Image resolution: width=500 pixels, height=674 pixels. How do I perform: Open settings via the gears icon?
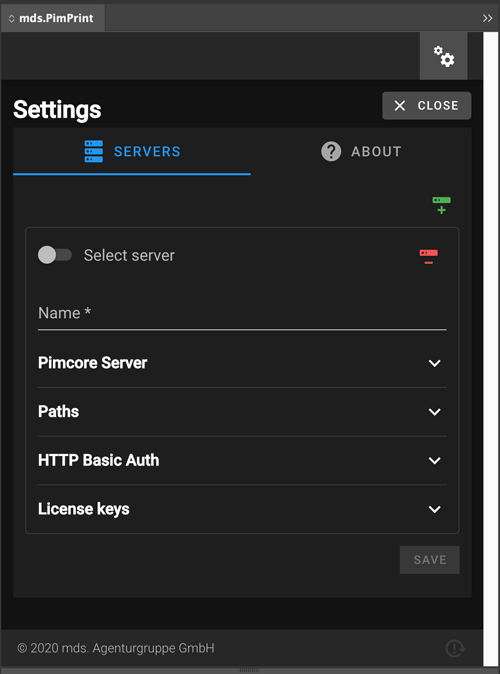(443, 56)
